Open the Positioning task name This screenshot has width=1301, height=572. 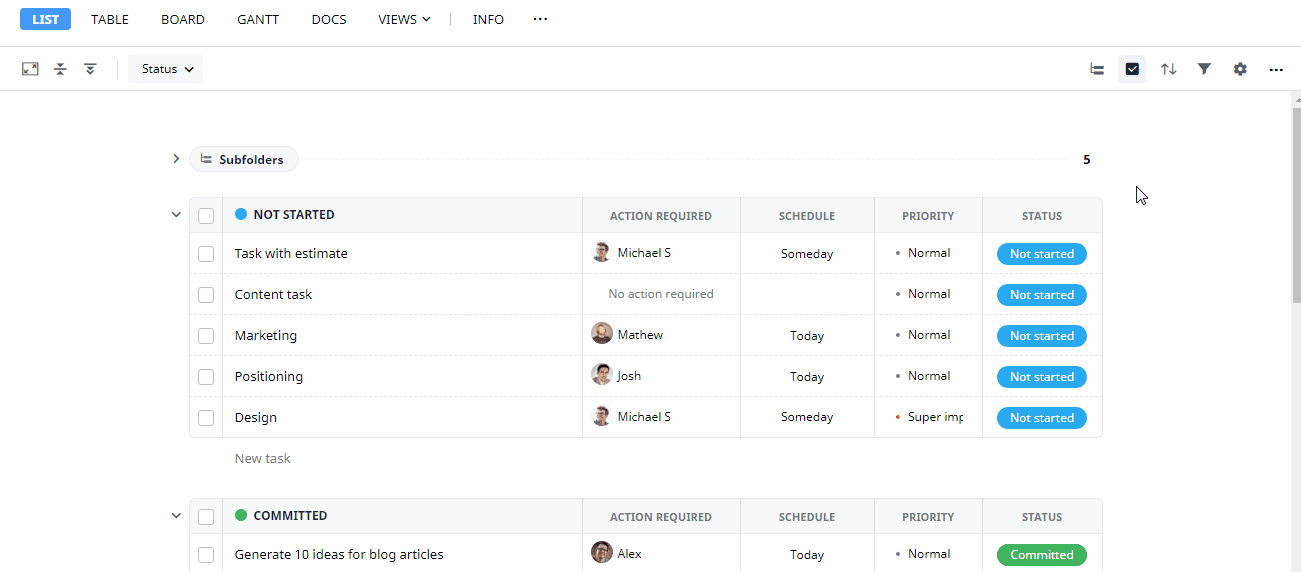tap(269, 377)
